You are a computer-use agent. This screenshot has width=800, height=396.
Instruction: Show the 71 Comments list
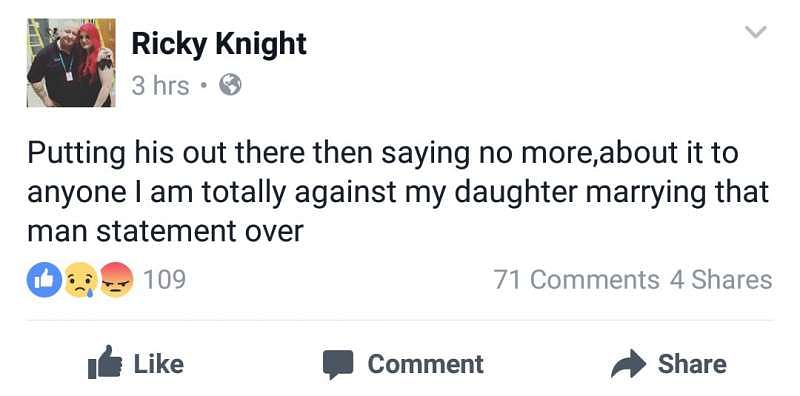(577, 280)
